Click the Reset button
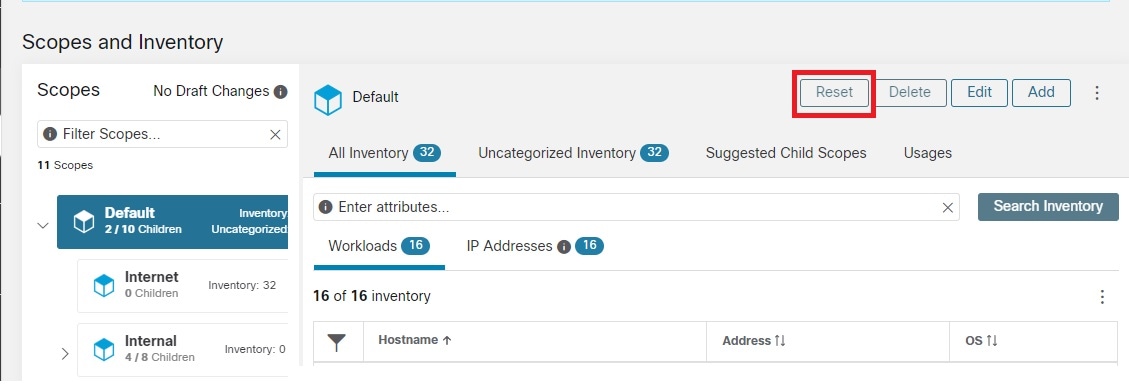1129x386 pixels. tap(834, 92)
